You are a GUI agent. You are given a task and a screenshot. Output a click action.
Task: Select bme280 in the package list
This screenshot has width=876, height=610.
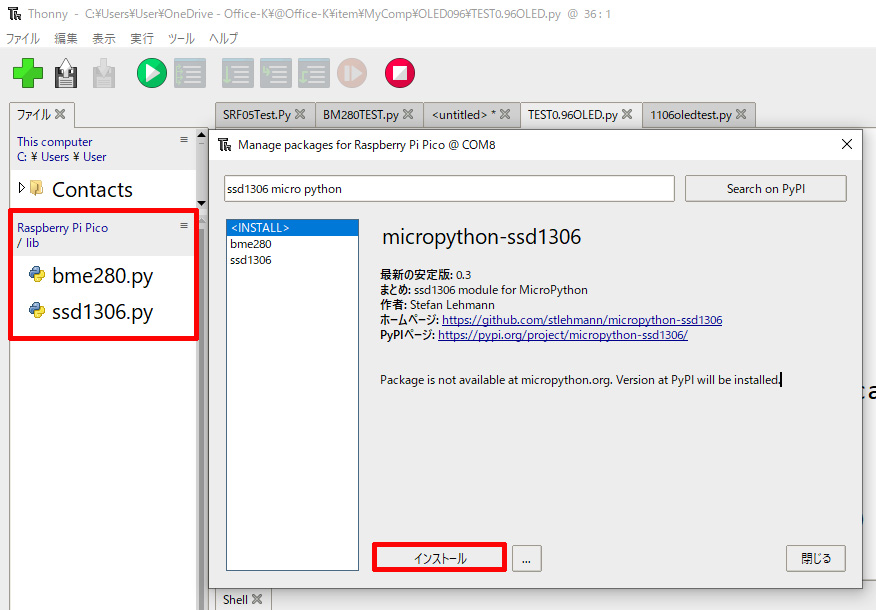coord(292,244)
